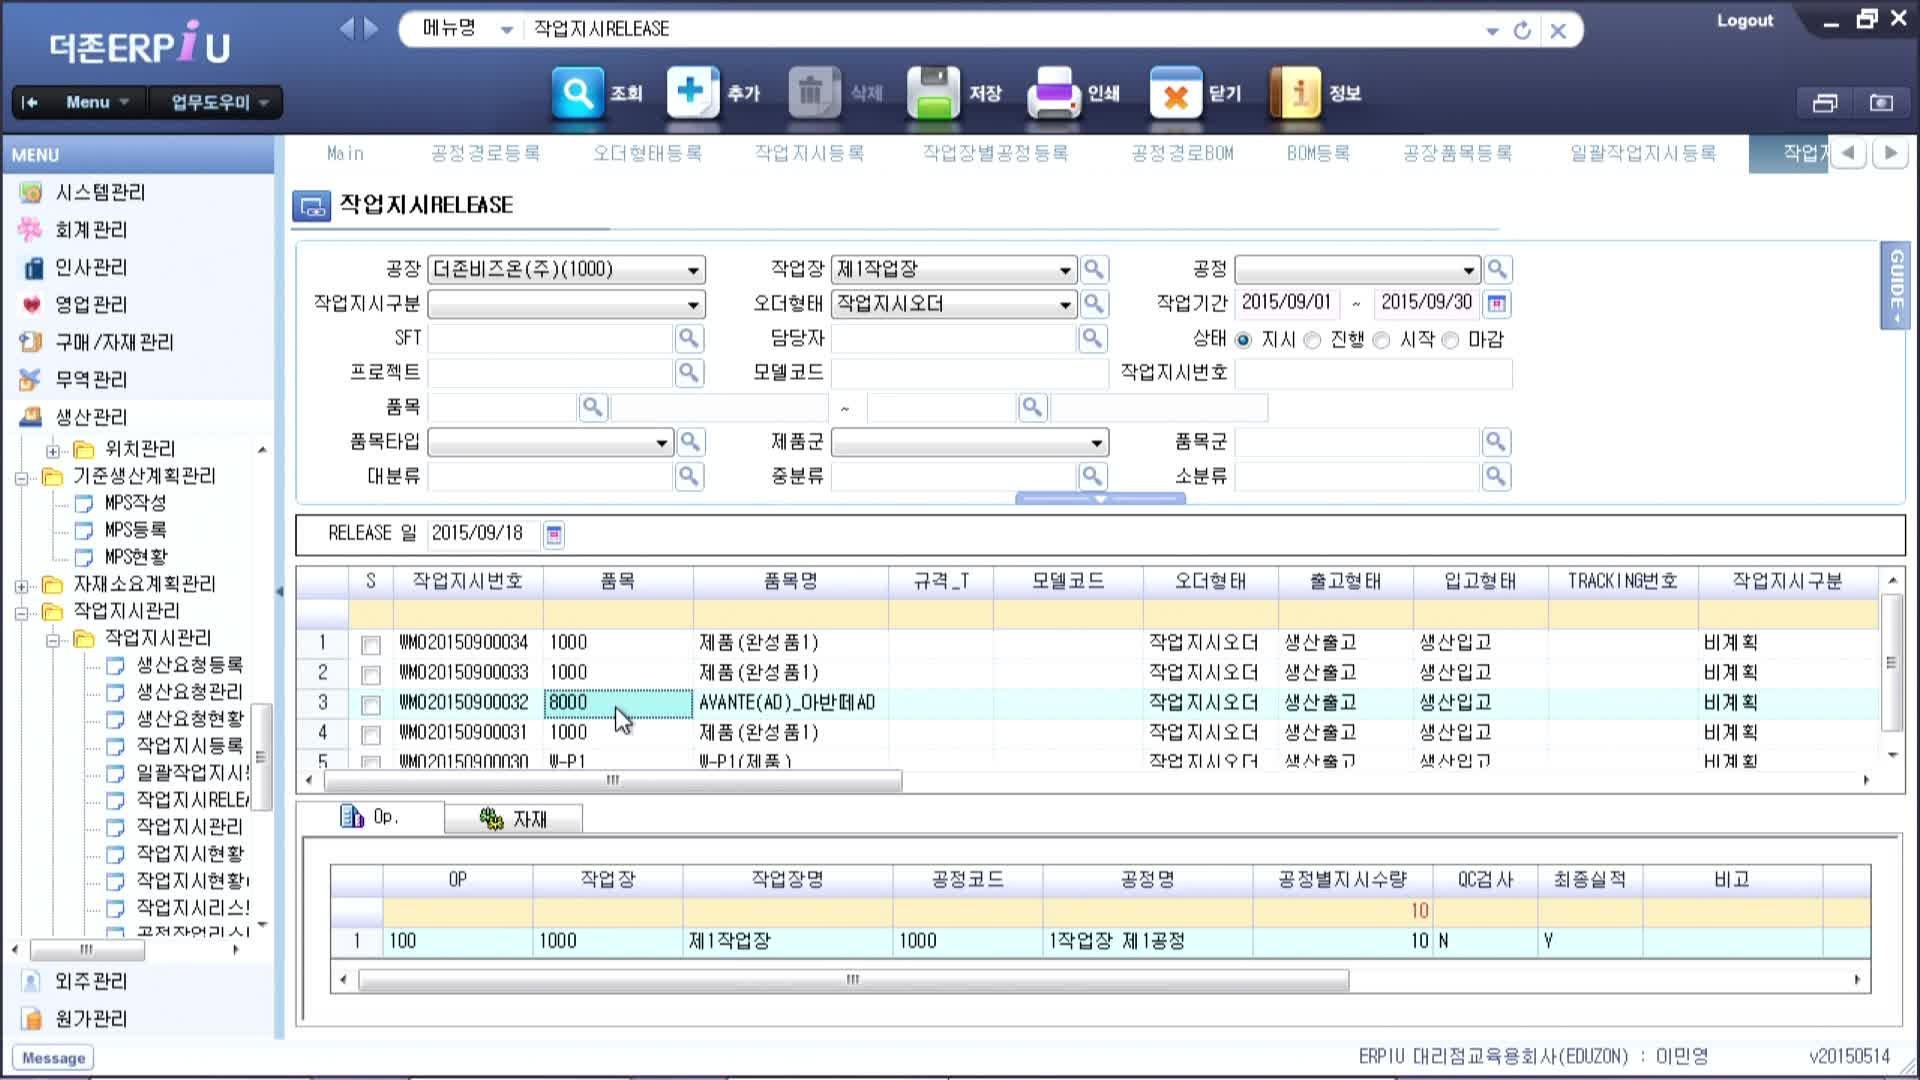Refresh using the reload icon in menu bar

[x=1522, y=30]
